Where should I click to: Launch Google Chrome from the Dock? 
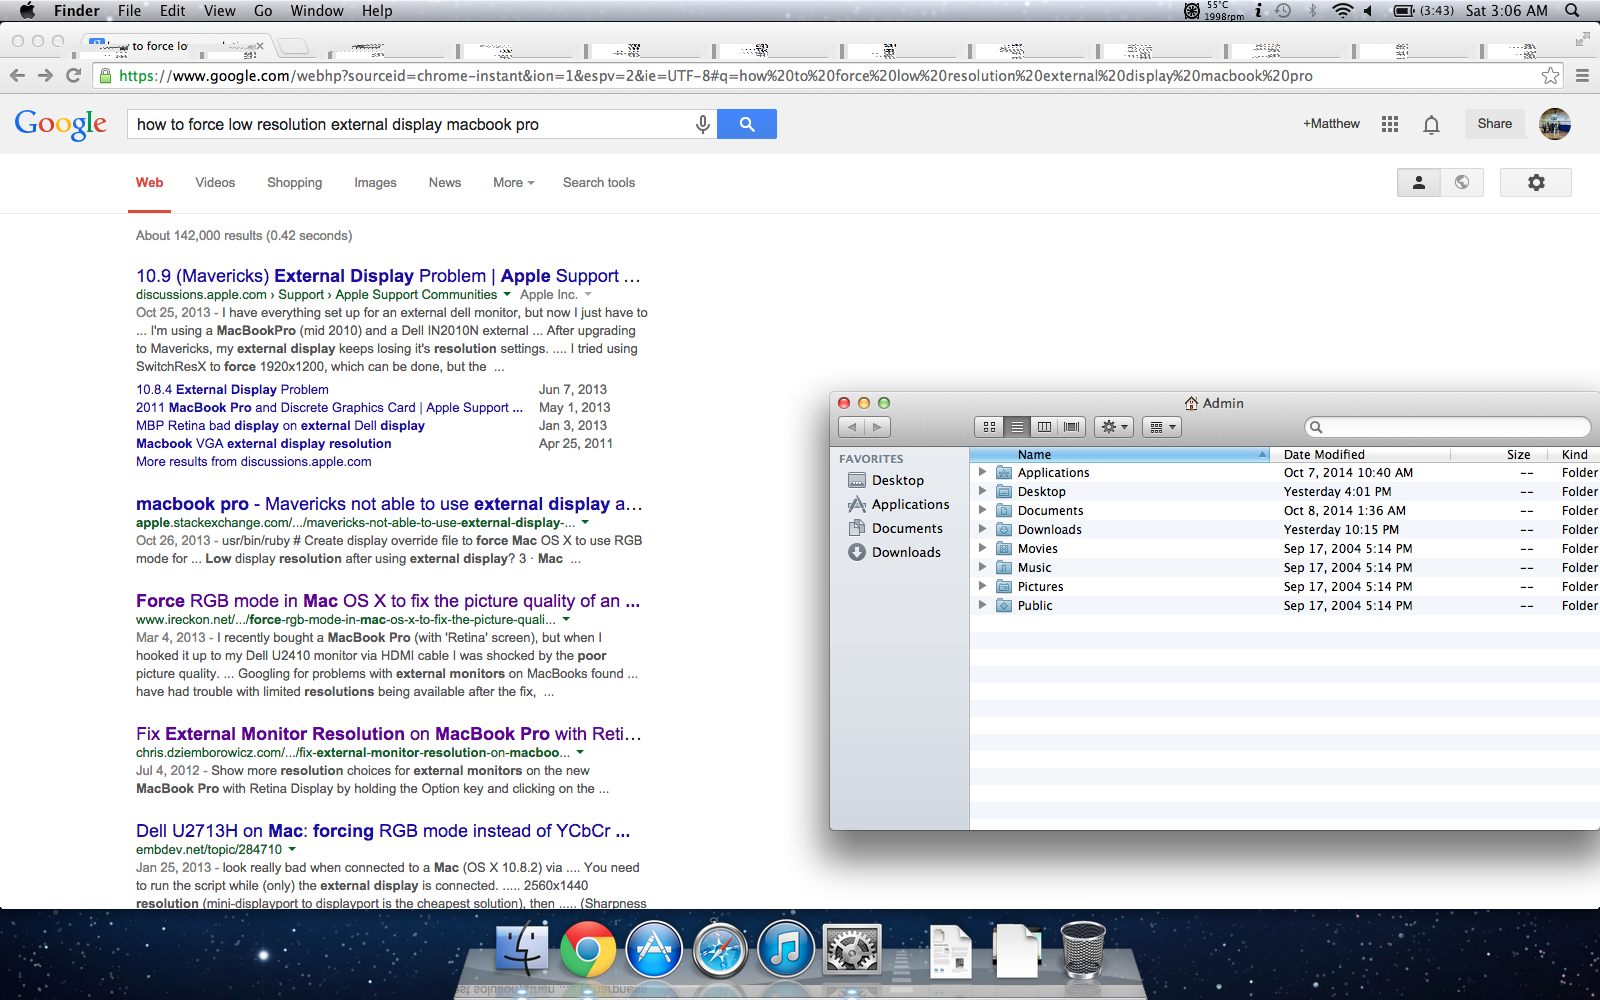[588, 949]
